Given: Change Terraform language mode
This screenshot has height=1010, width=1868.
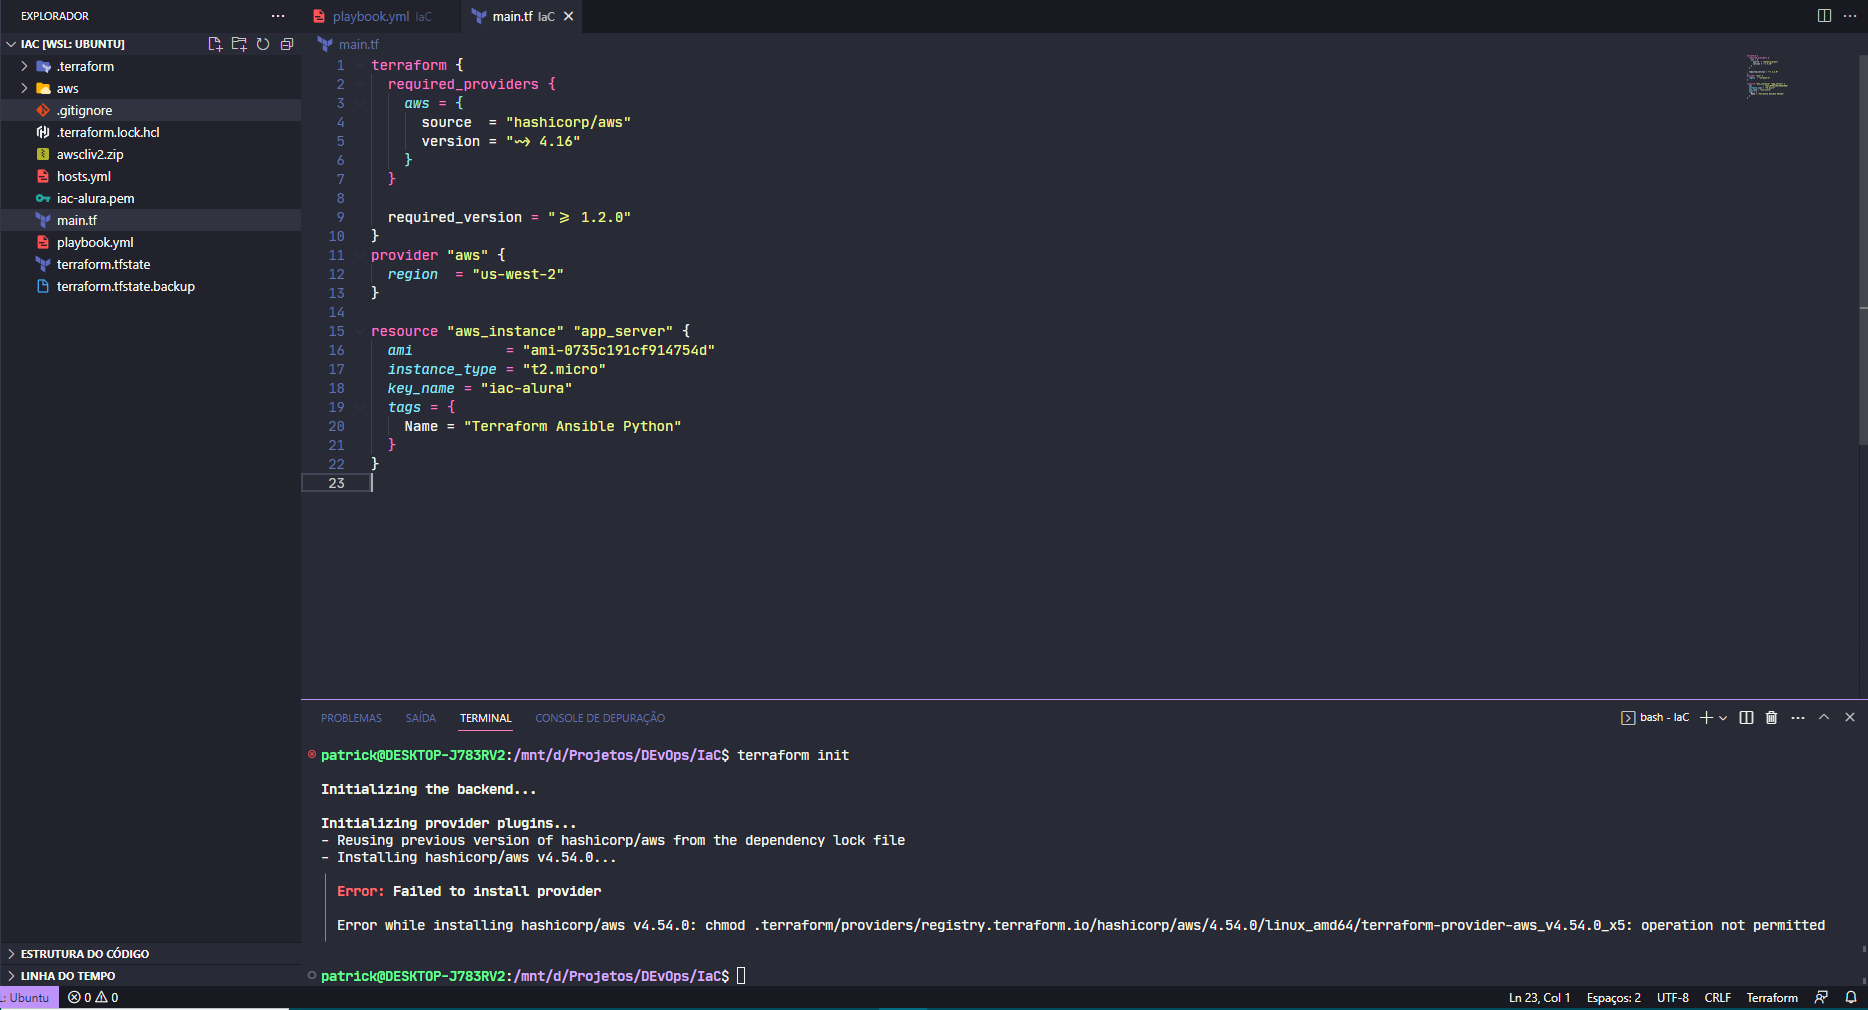Looking at the screenshot, I should pos(1771,998).
